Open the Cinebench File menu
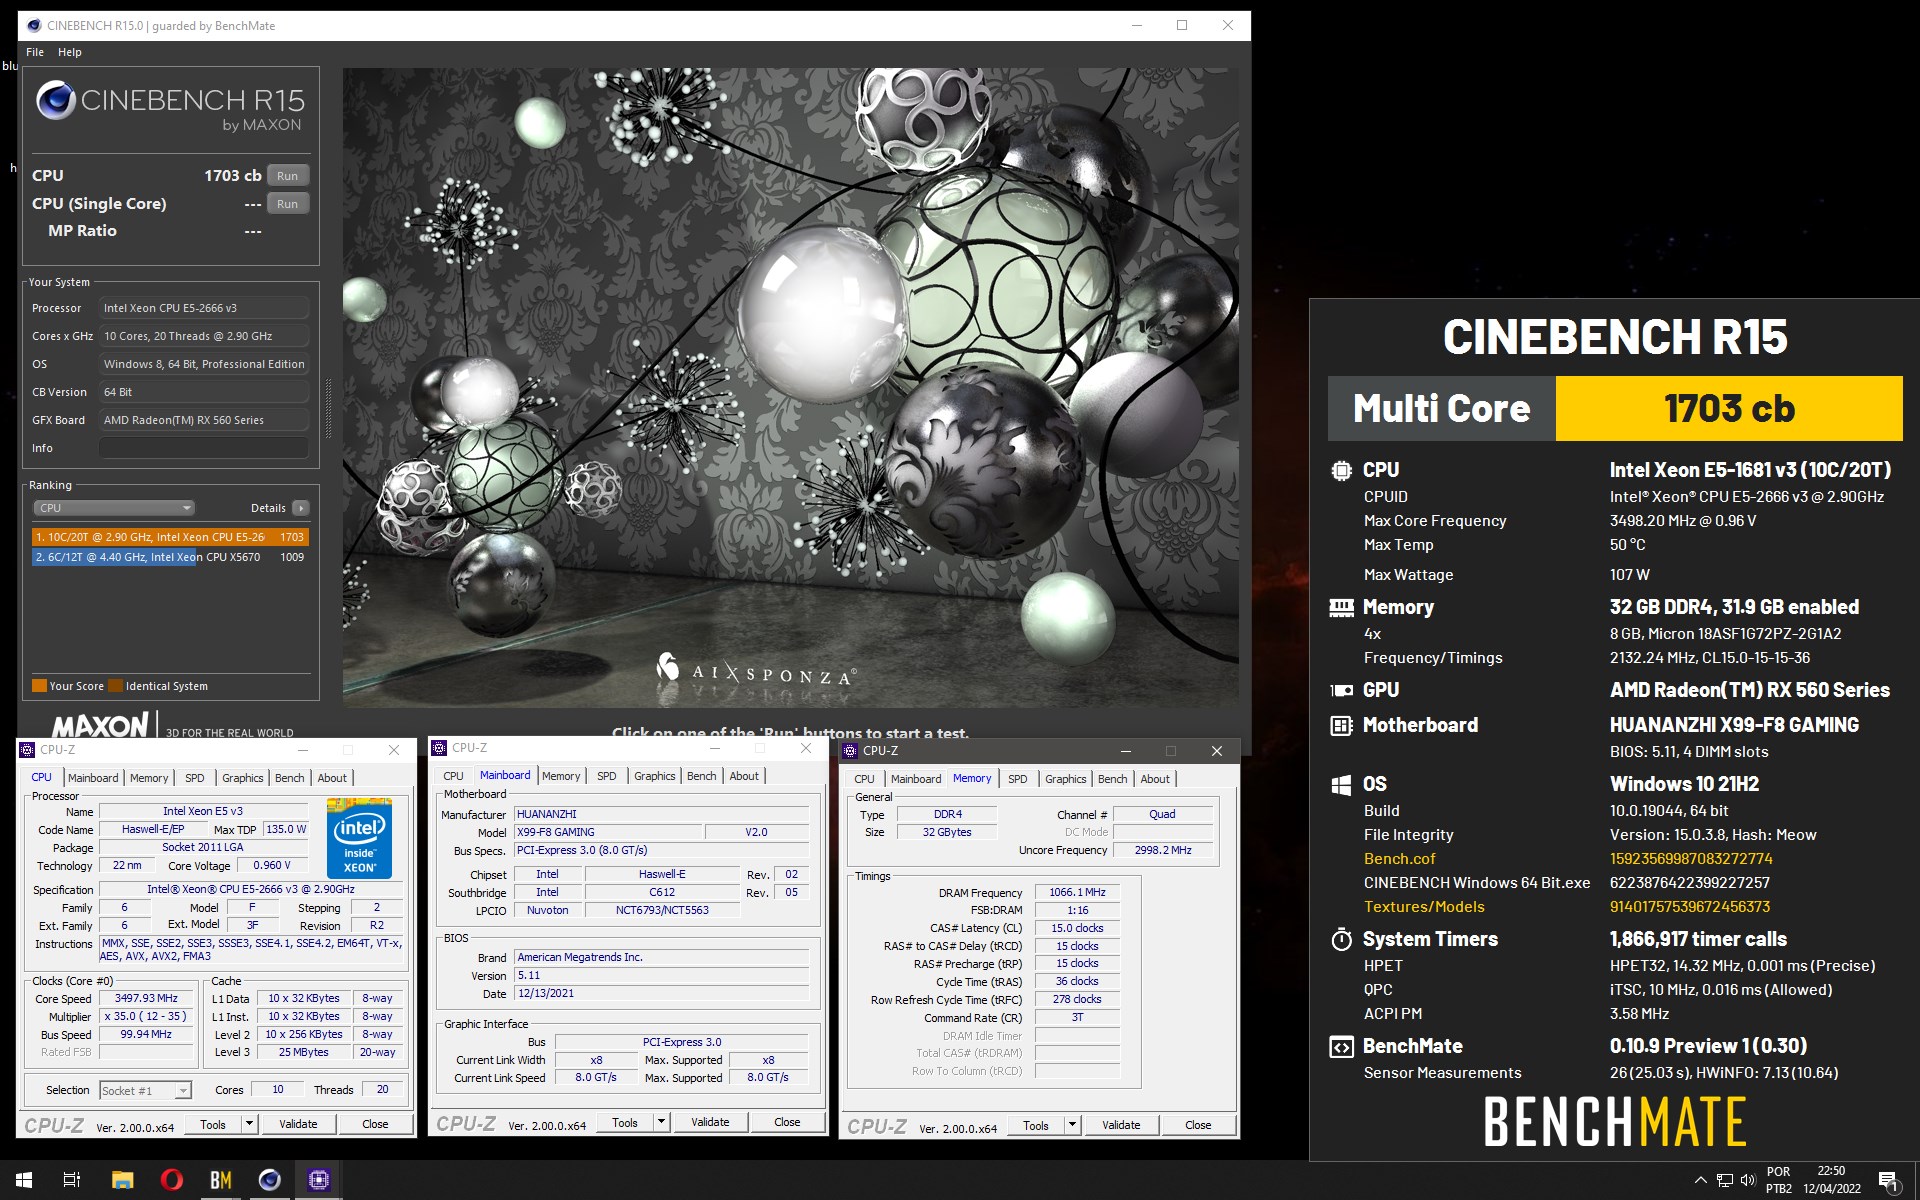Viewport: 1920px width, 1200px height. 35,52
